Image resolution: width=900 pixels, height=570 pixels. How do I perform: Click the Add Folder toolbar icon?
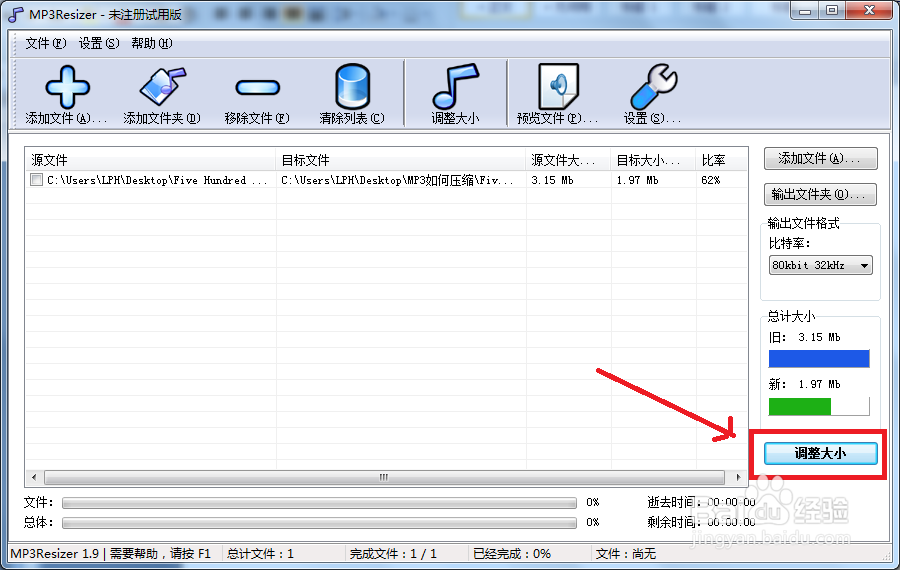(163, 87)
